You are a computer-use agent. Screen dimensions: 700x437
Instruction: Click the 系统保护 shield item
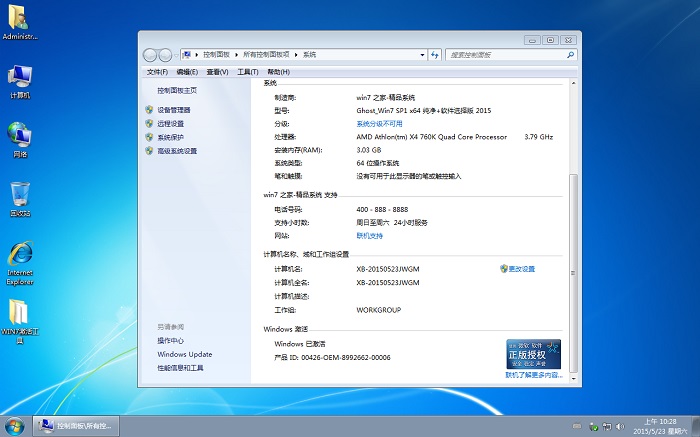[x=170, y=137]
